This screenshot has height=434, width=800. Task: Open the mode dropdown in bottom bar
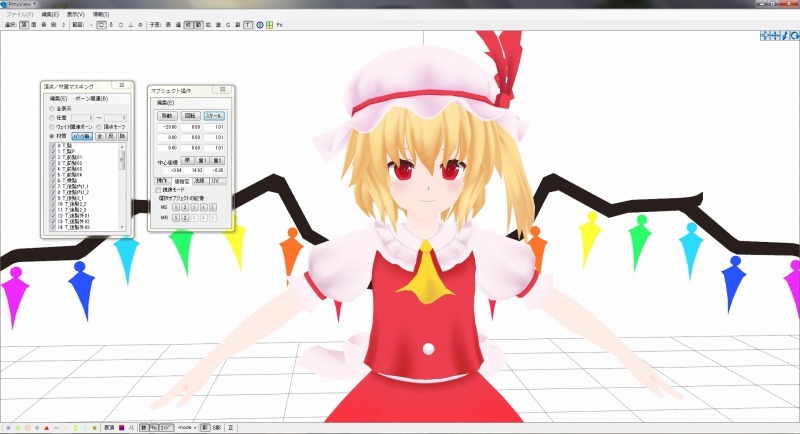(187, 428)
